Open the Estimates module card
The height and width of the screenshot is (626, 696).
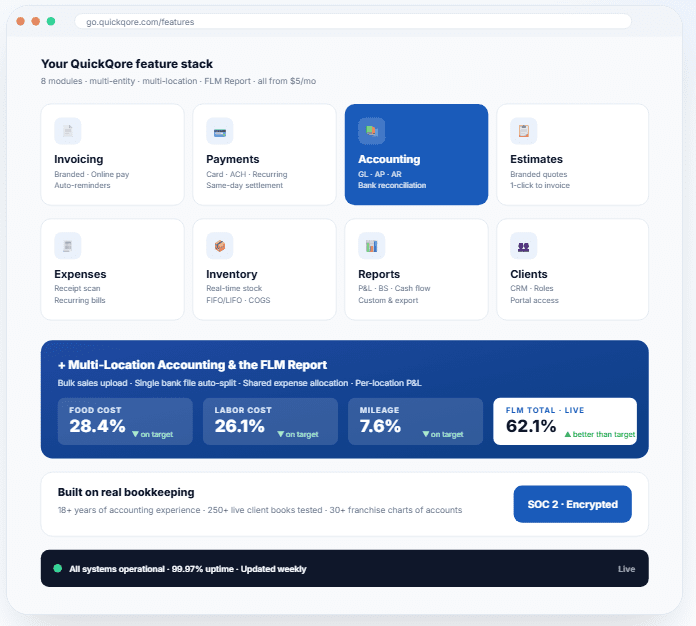(x=573, y=155)
